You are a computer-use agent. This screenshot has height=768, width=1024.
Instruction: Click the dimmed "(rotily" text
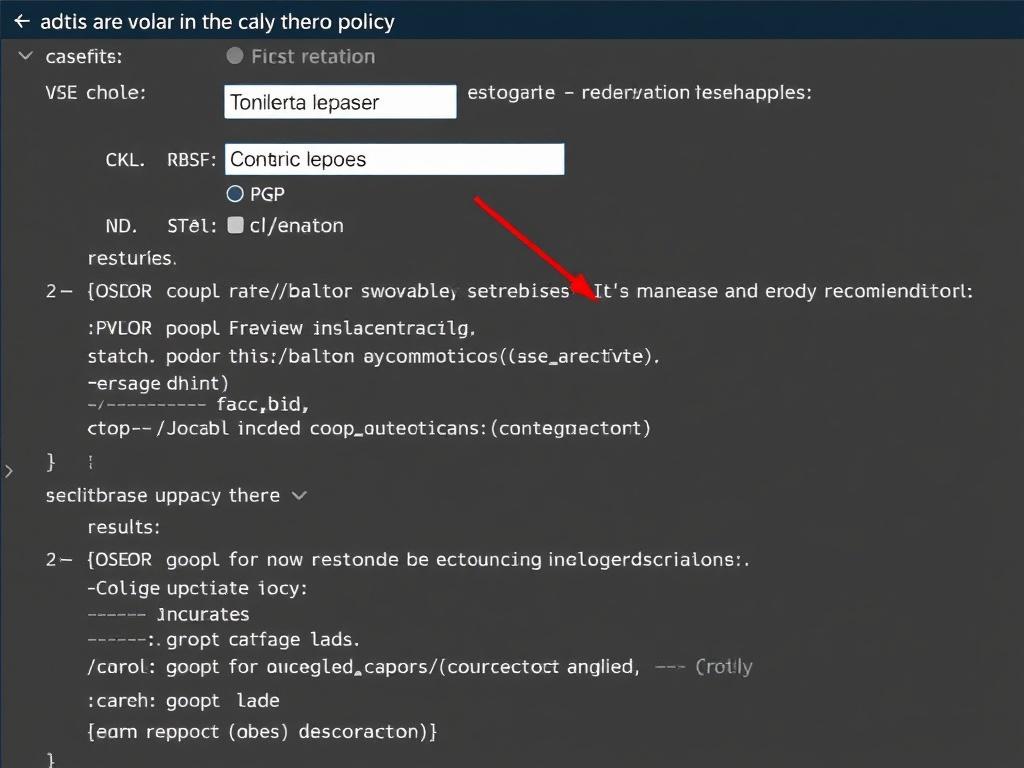tap(724, 667)
